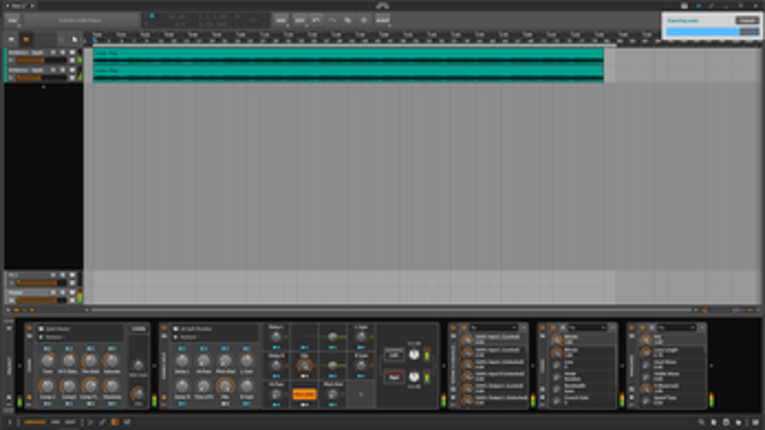Screen dimensions: 765x430
Task: Cancel the audio export
Action: click(x=746, y=20)
